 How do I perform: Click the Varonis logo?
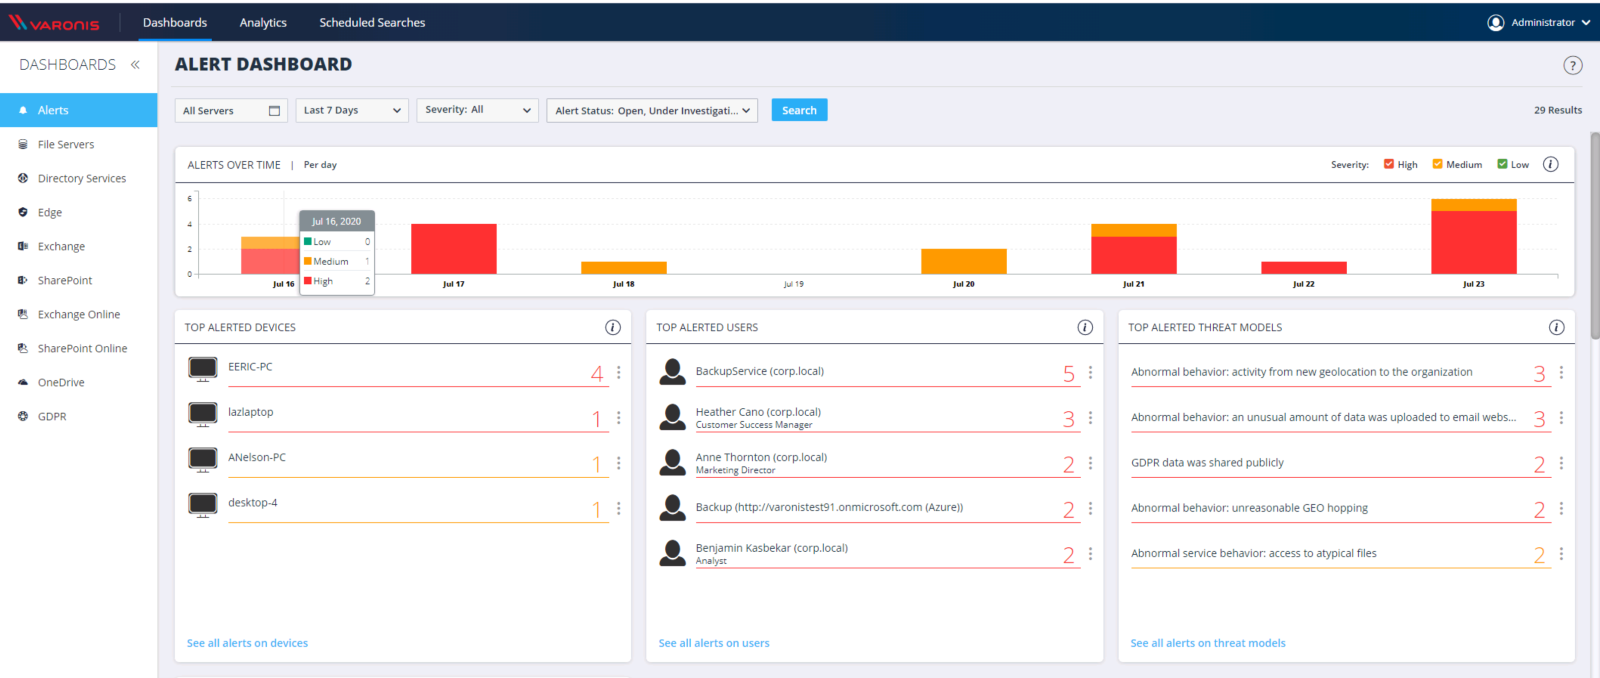pyautogui.click(x=54, y=23)
